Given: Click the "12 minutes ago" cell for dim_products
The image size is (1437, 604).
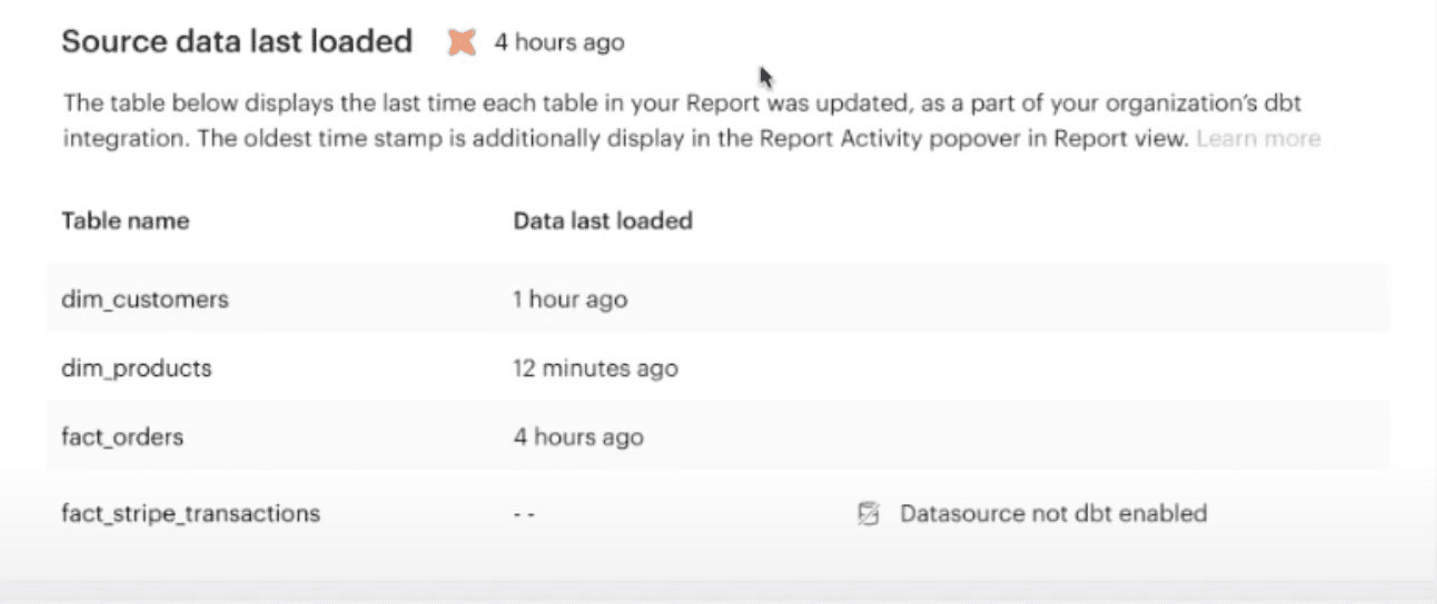Looking at the screenshot, I should [x=595, y=368].
